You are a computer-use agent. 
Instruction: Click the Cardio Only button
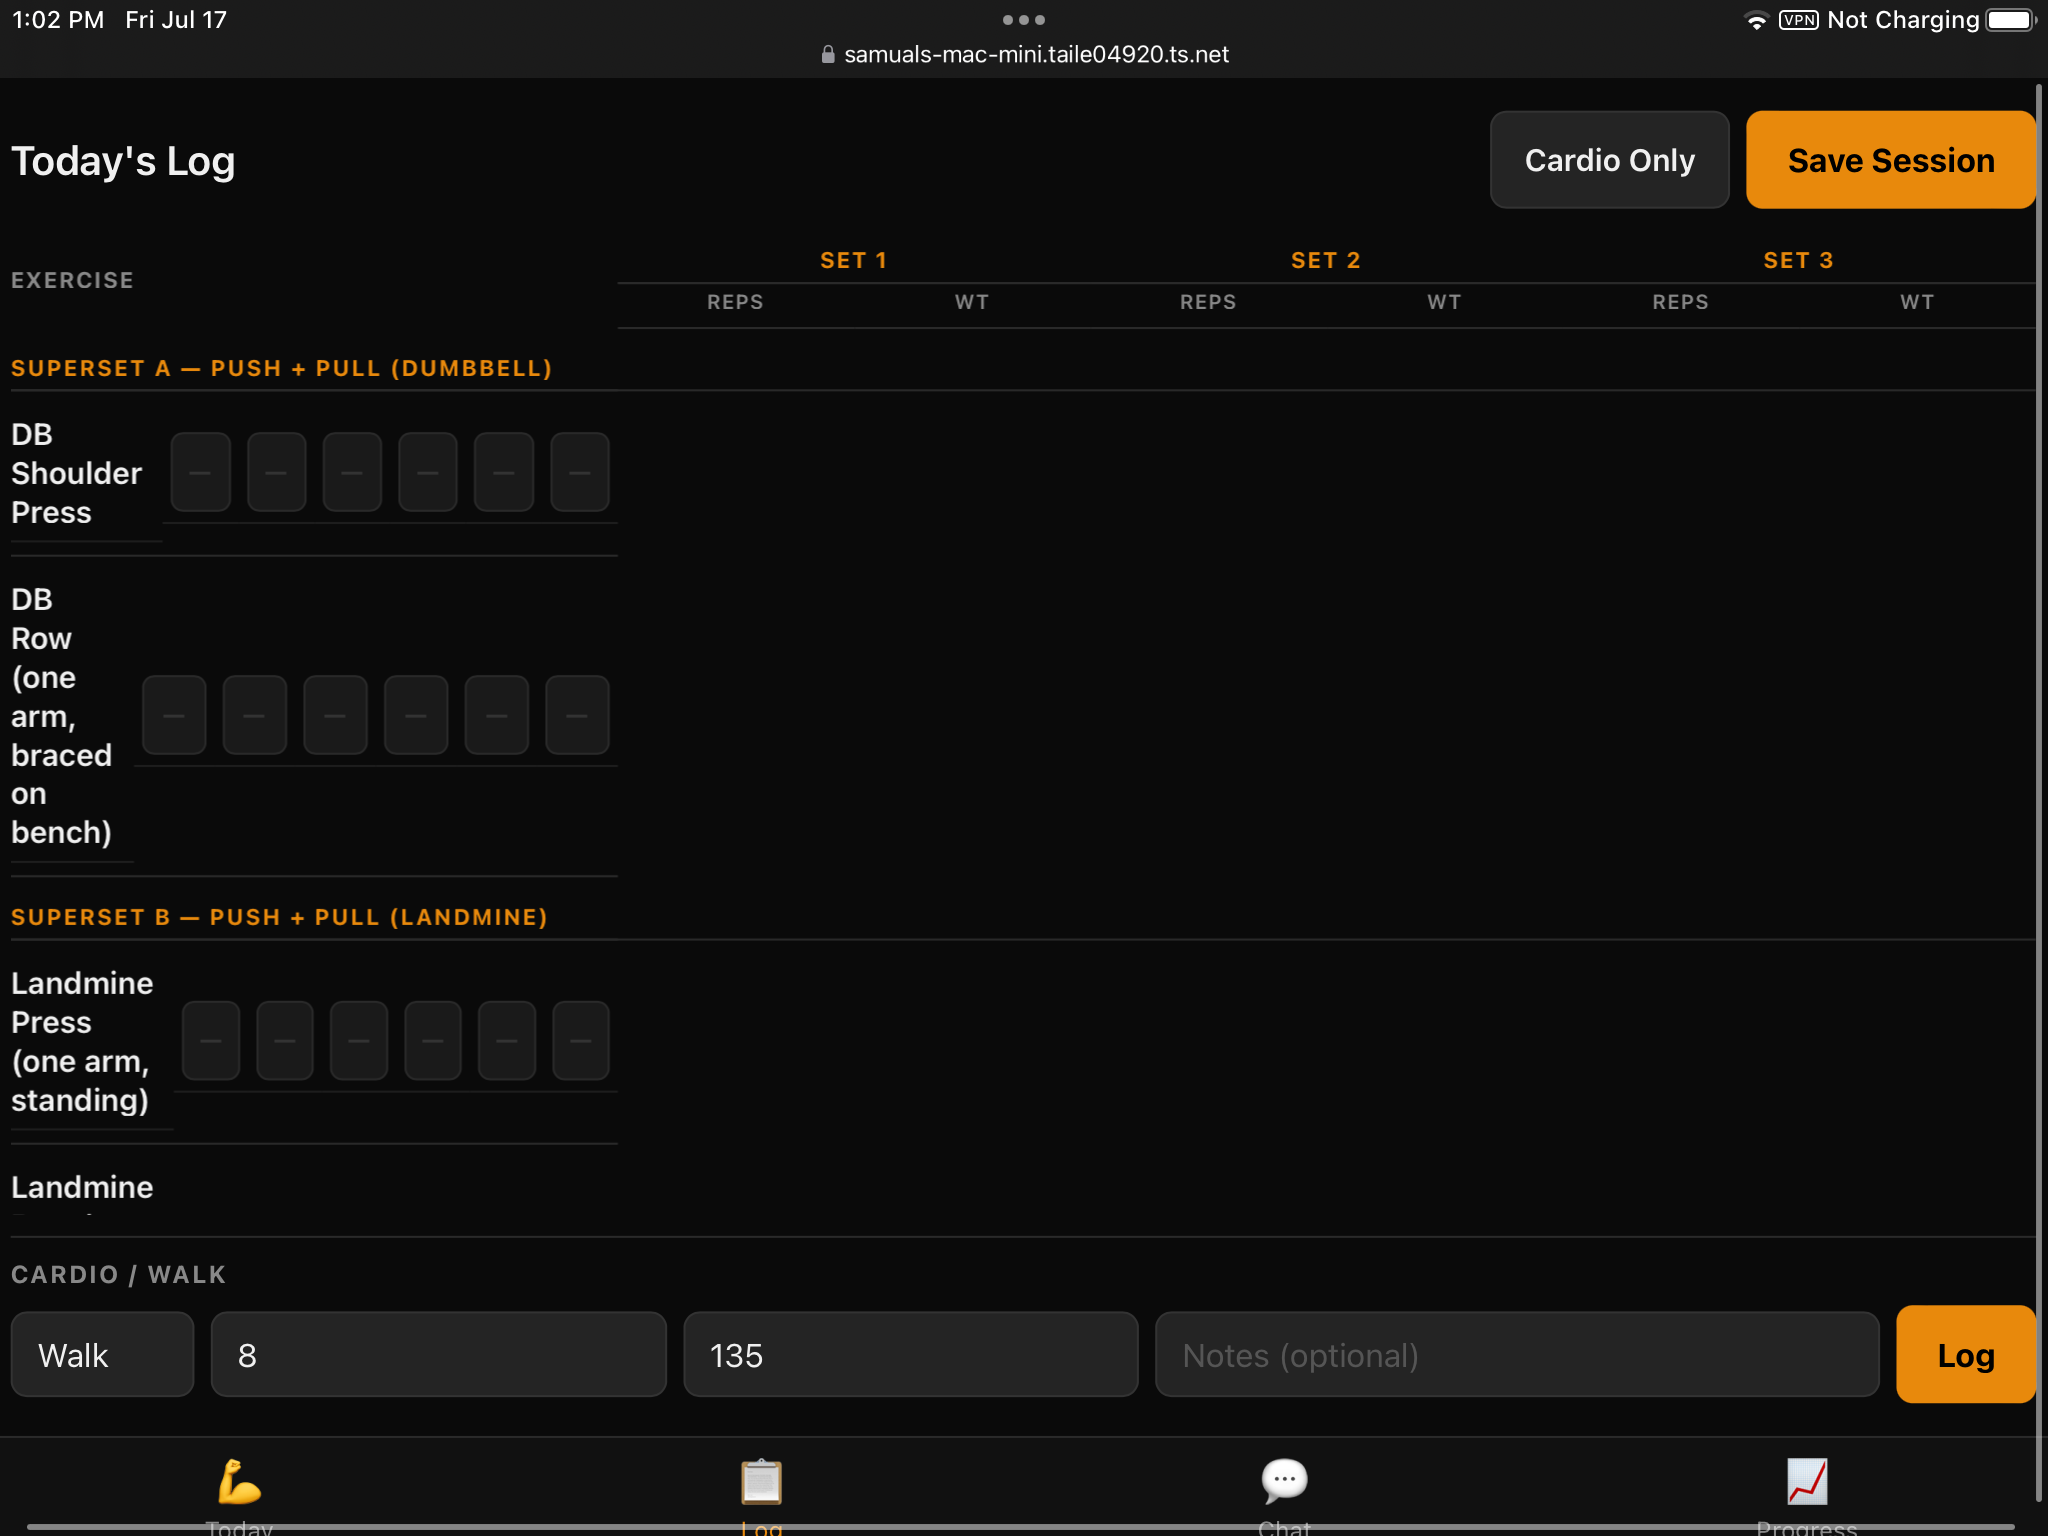click(1610, 160)
